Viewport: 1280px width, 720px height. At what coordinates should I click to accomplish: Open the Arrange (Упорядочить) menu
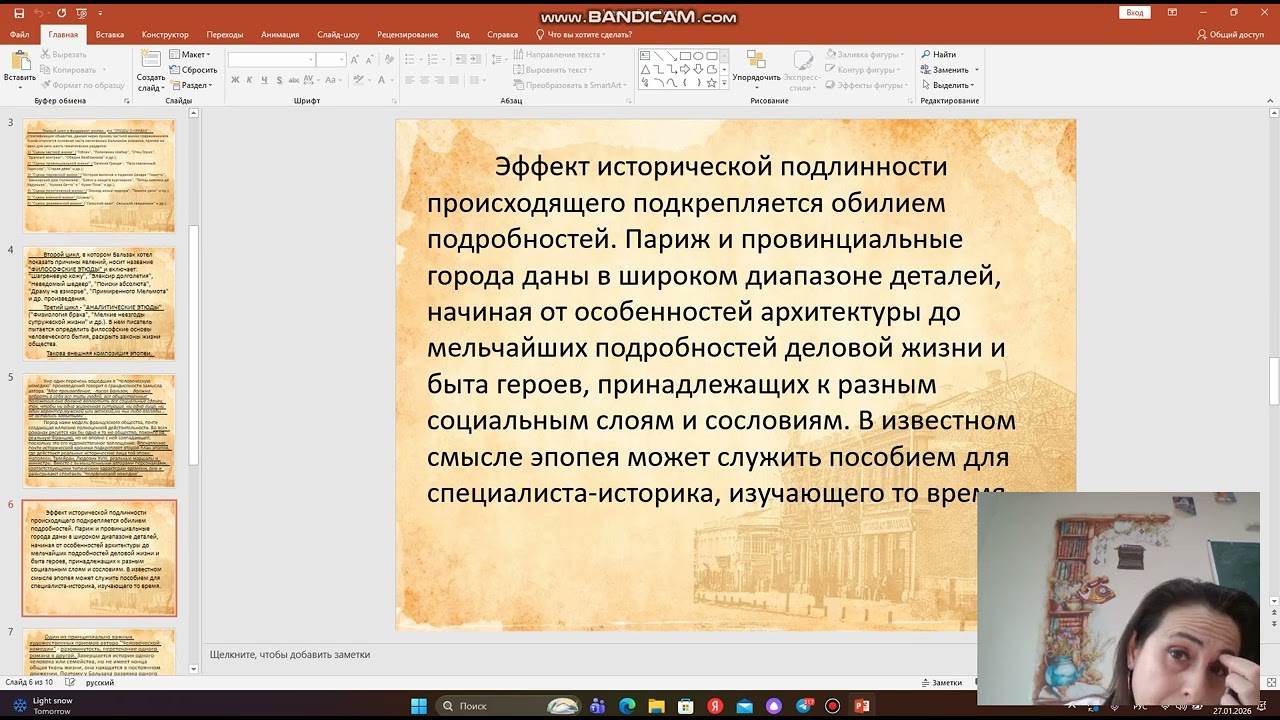click(x=756, y=69)
